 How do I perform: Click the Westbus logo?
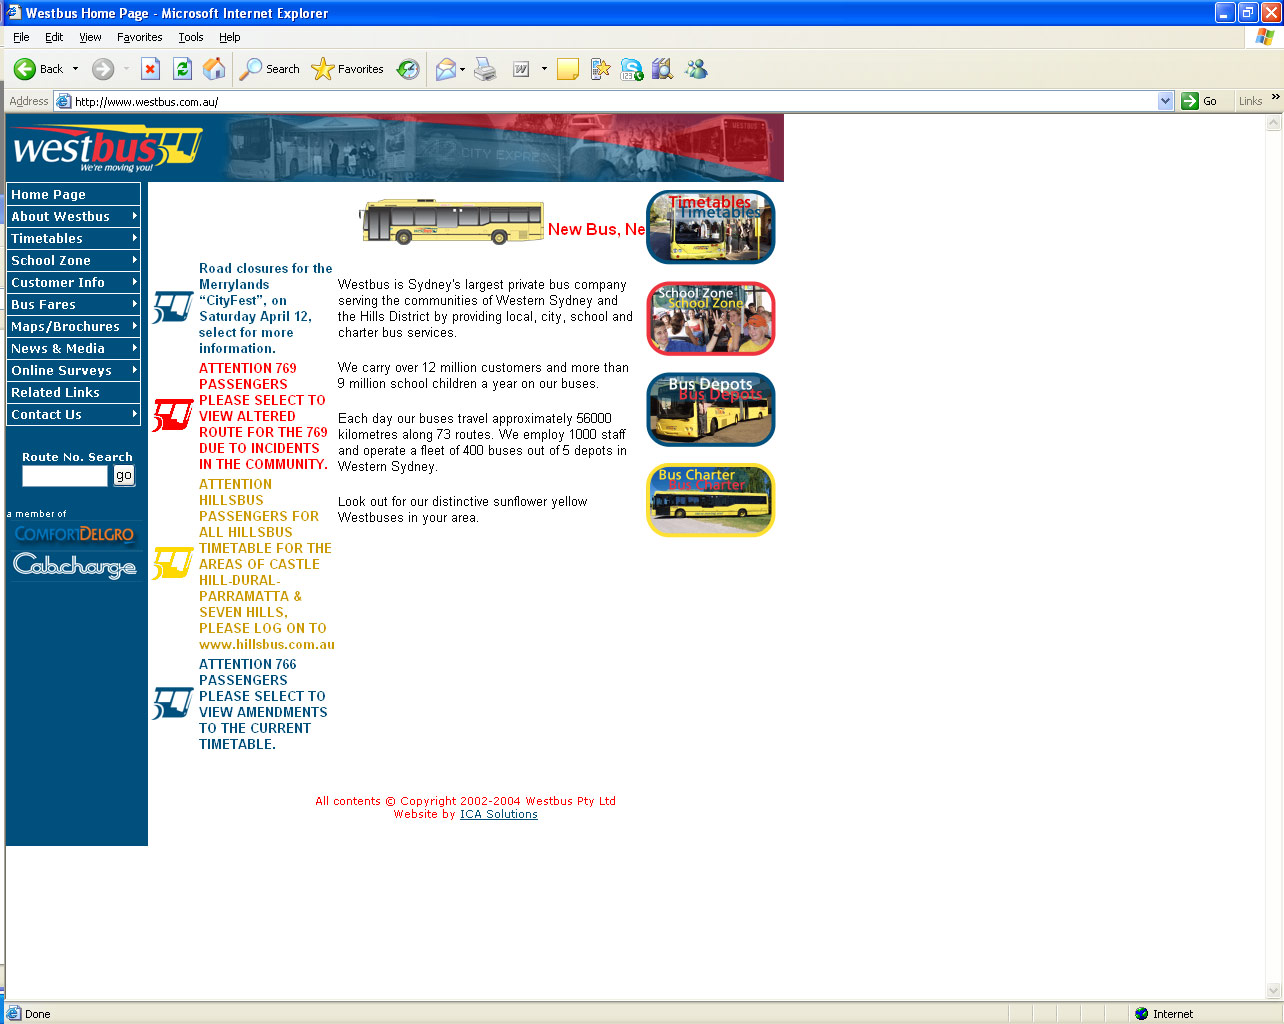point(107,148)
